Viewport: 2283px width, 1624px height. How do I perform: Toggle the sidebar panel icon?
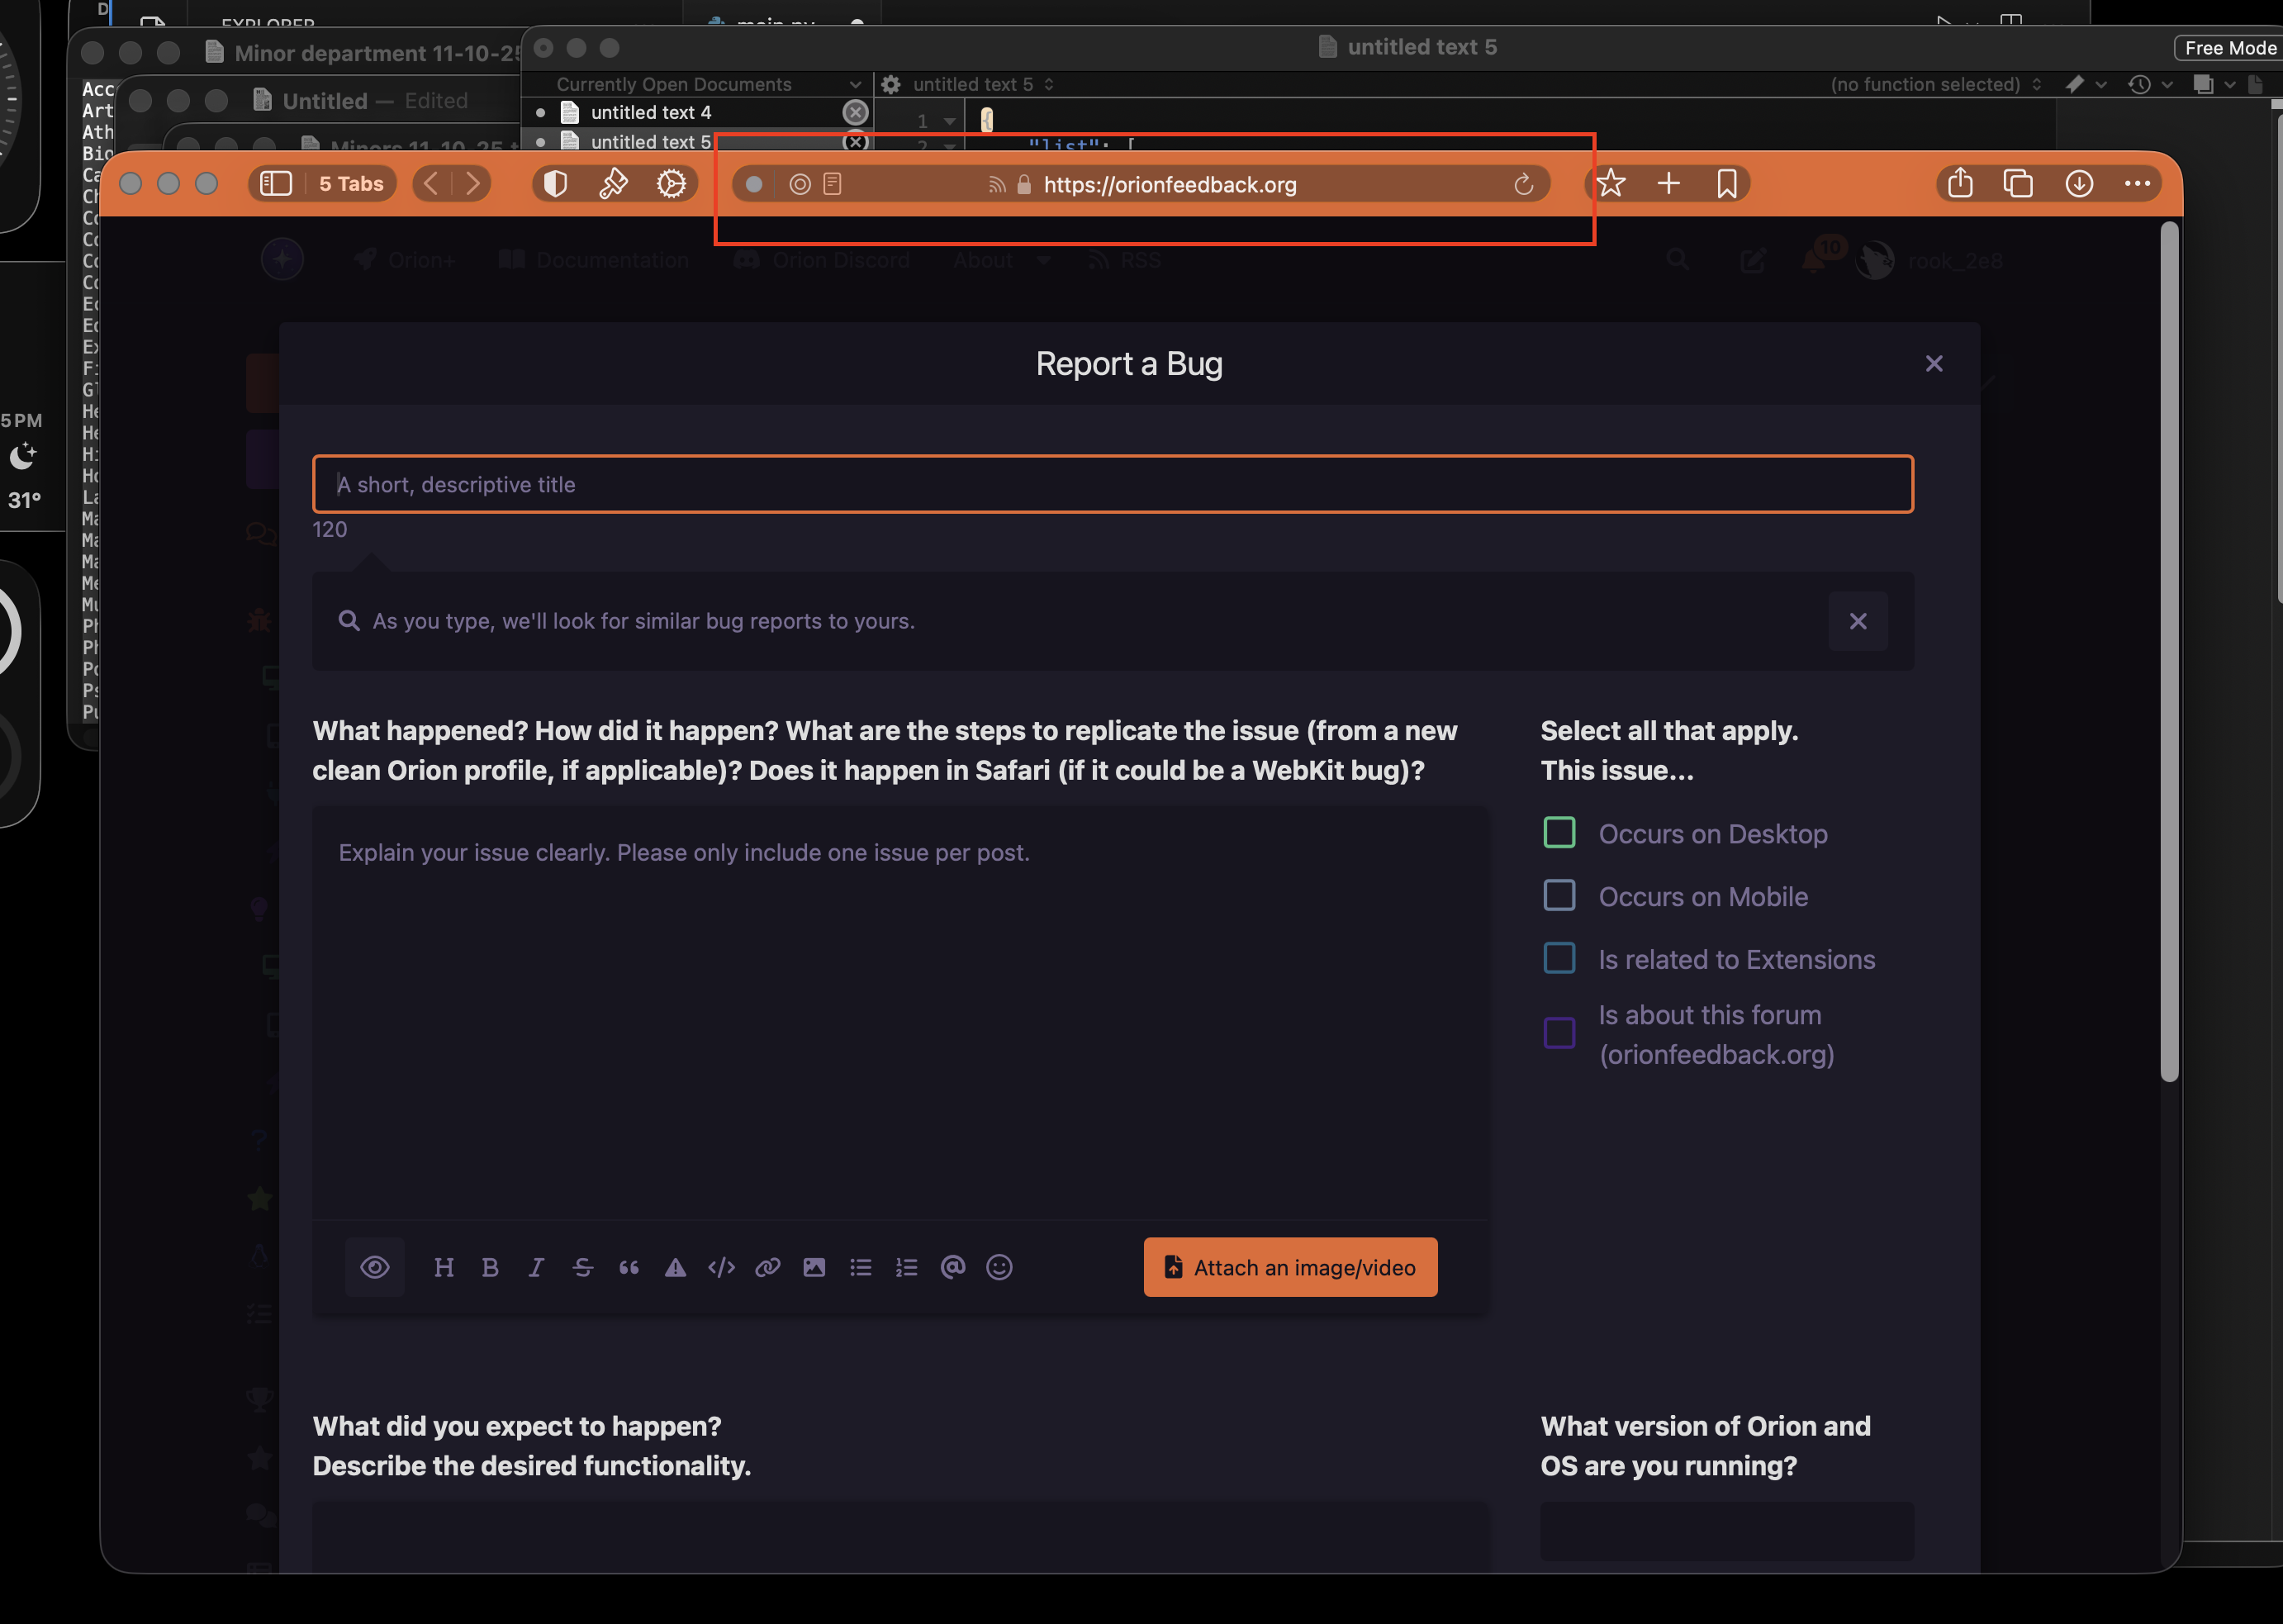tap(276, 184)
